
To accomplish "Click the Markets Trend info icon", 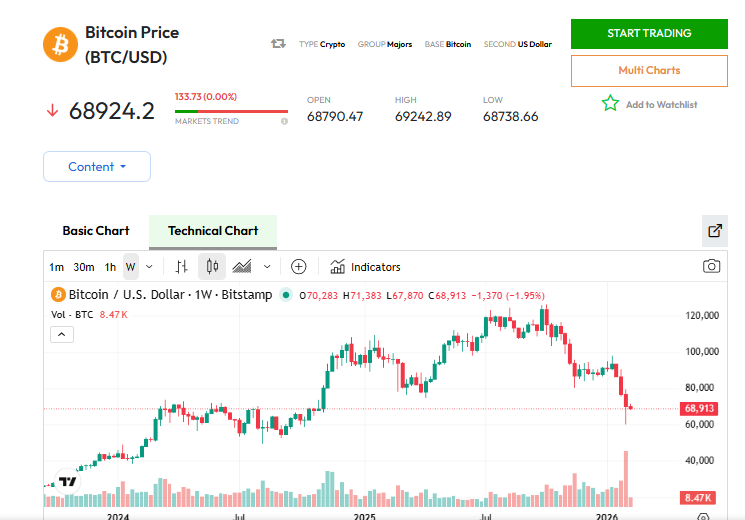I will (284, 121).
